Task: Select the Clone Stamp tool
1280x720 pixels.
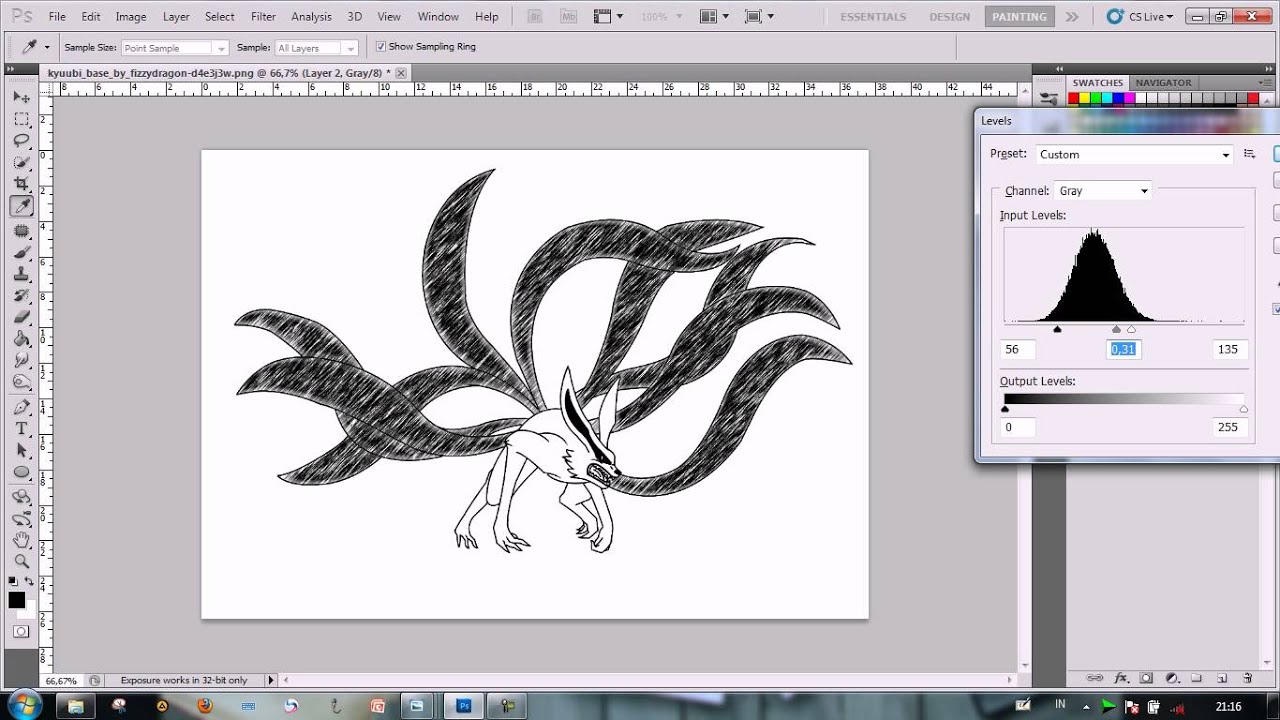Action: [x=21, y=274]
